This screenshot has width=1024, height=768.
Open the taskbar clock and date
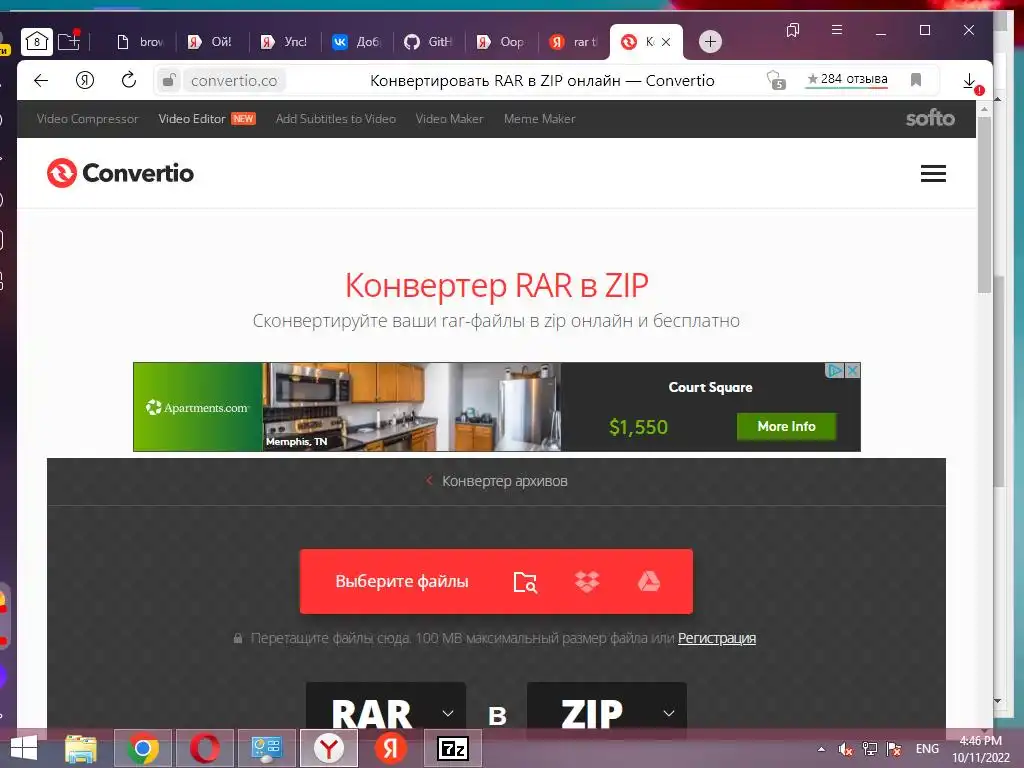coord(980,749)
